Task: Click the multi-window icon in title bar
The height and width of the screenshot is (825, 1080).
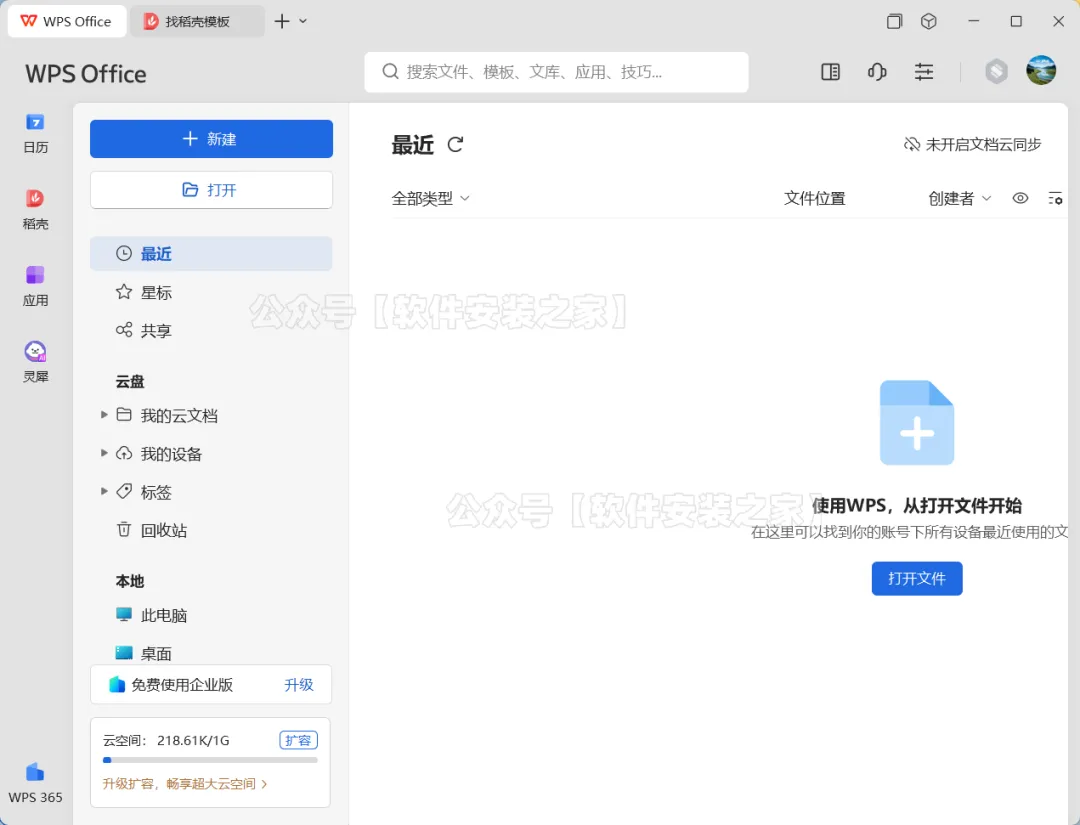Action: 894,21
